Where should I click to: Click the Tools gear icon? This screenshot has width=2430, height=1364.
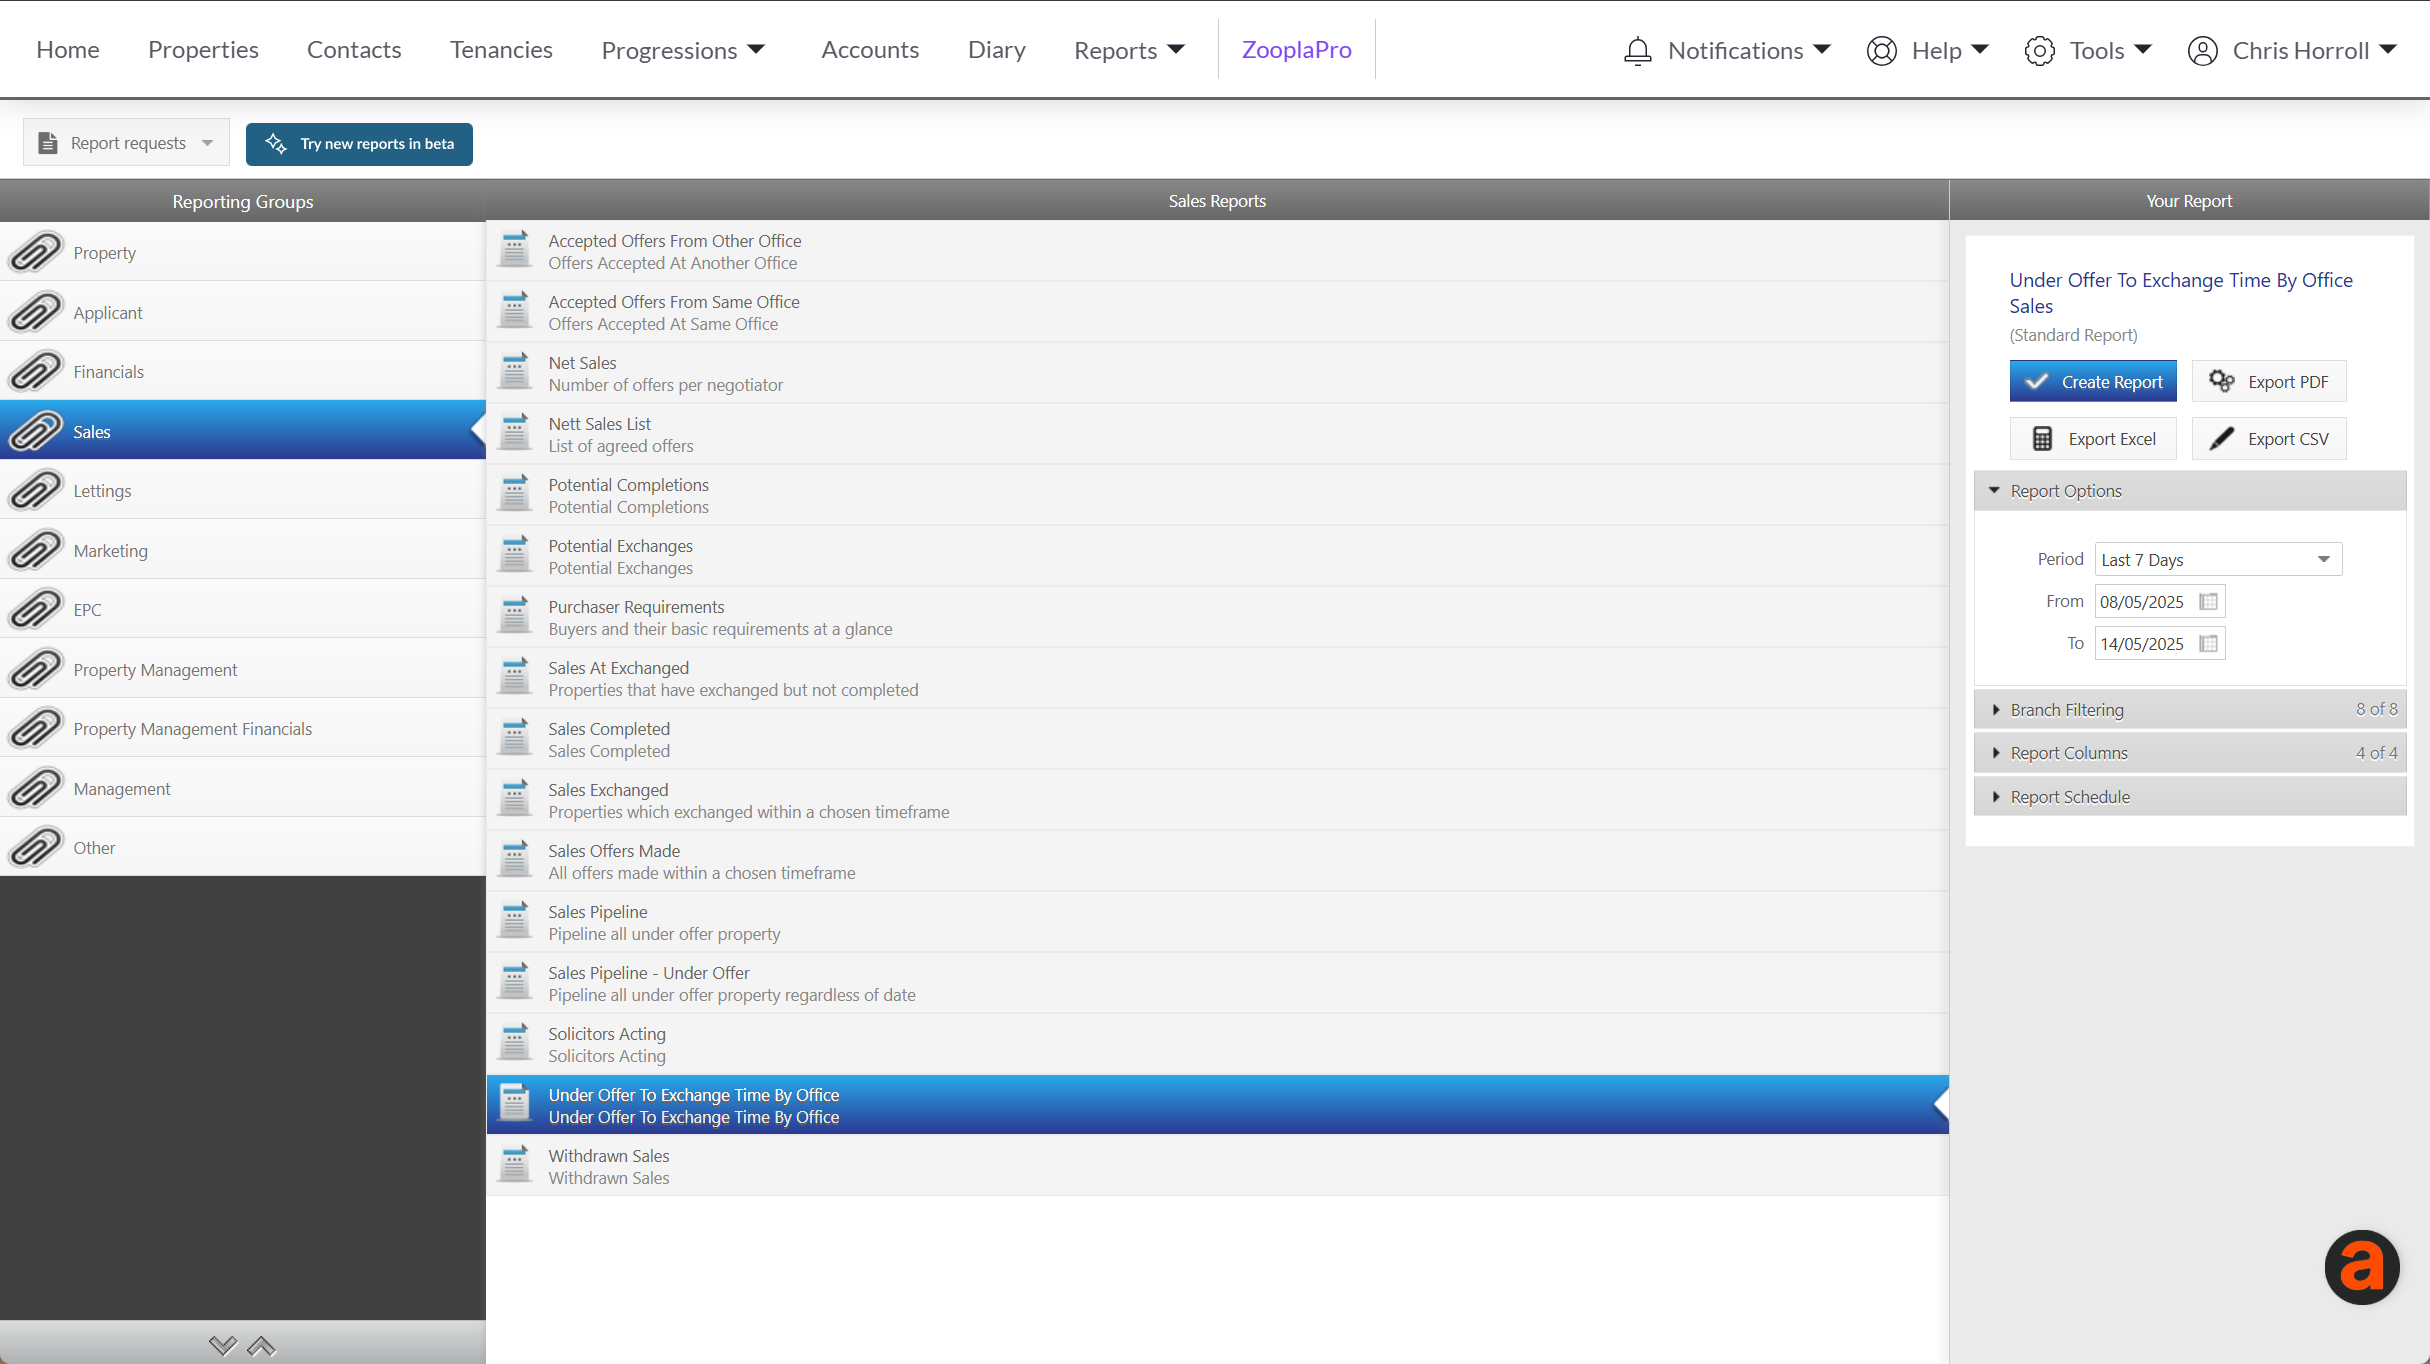pos(2039,51)
